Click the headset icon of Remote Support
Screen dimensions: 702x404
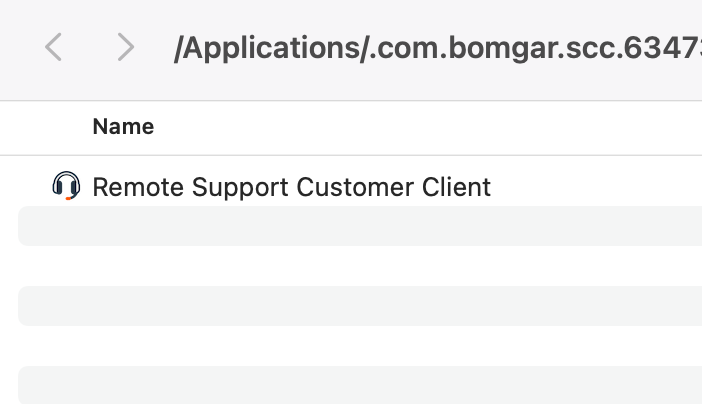pos(66,185)
